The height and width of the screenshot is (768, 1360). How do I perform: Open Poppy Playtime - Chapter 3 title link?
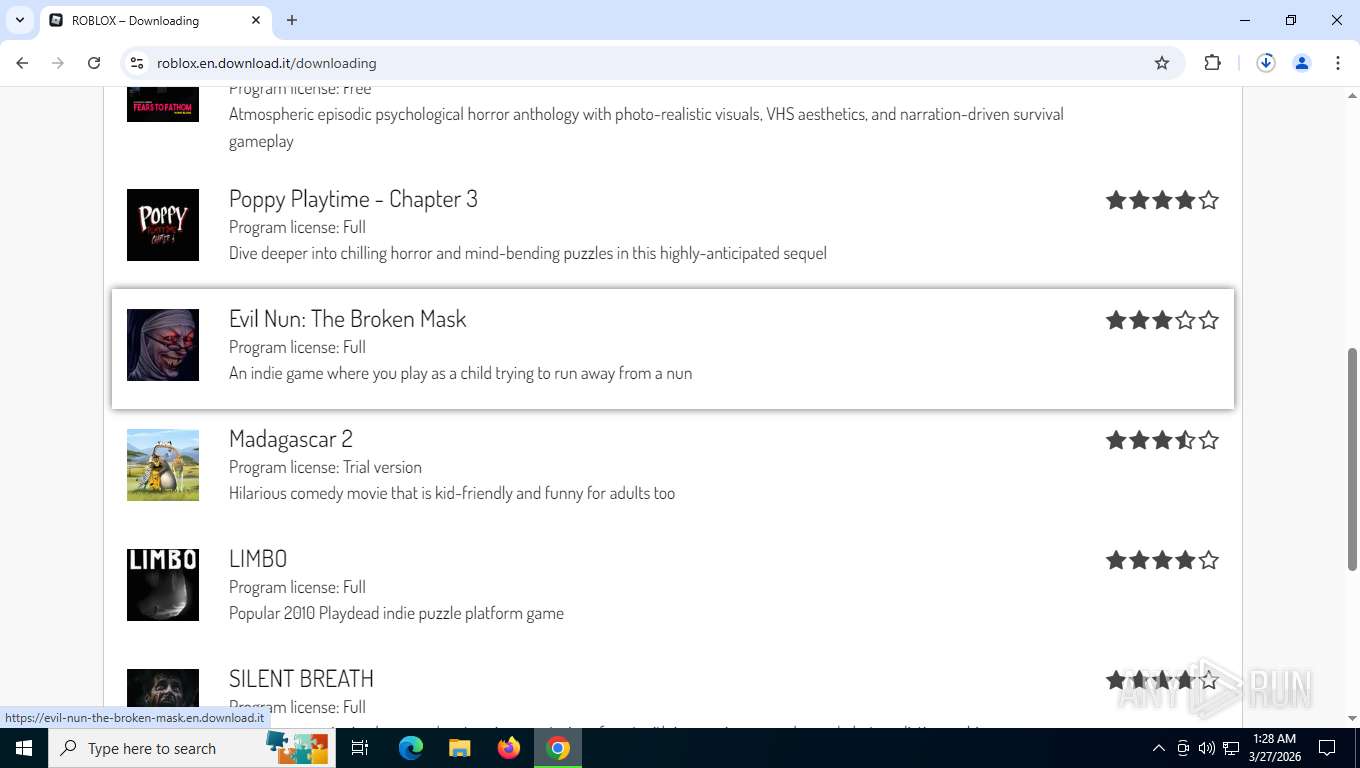(353, 199)
